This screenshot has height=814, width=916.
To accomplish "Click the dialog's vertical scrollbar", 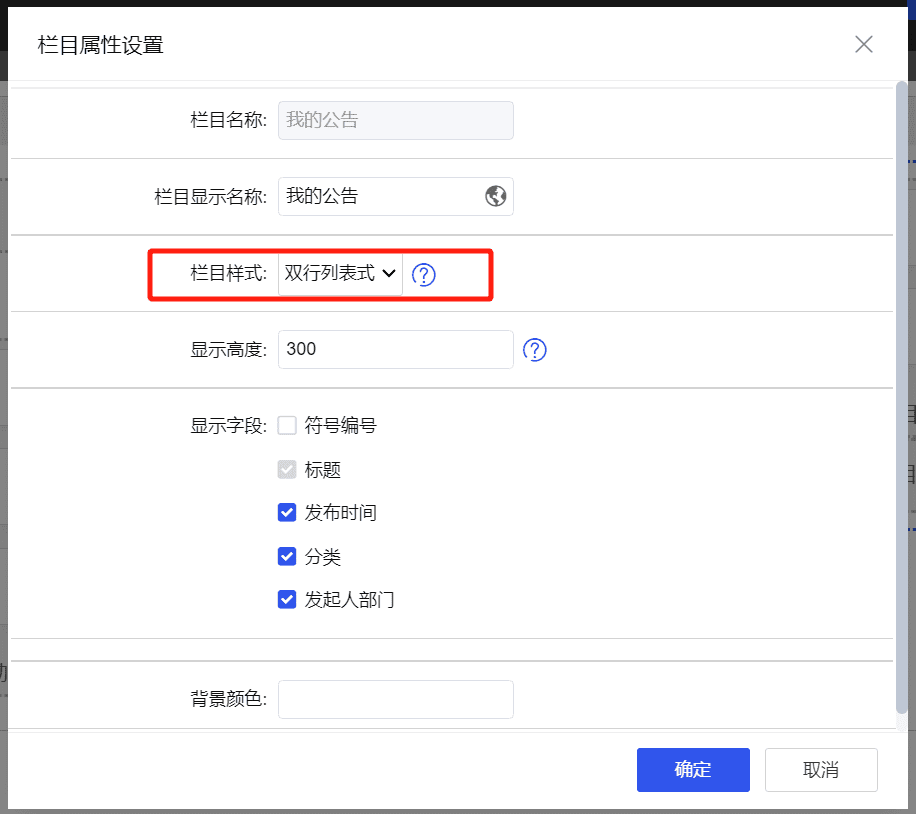I will point(901,397).
